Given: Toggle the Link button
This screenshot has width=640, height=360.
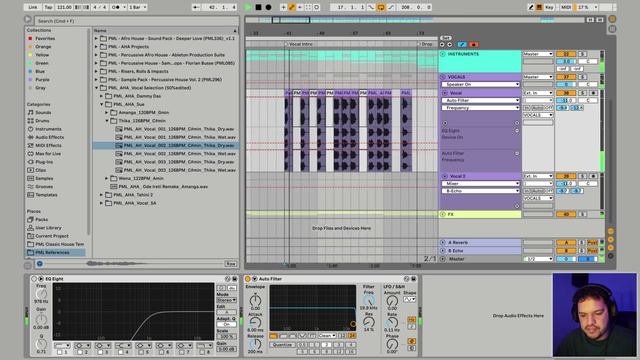Looking at the screenshot, I should pyautogui.click(x=33, y=7).
